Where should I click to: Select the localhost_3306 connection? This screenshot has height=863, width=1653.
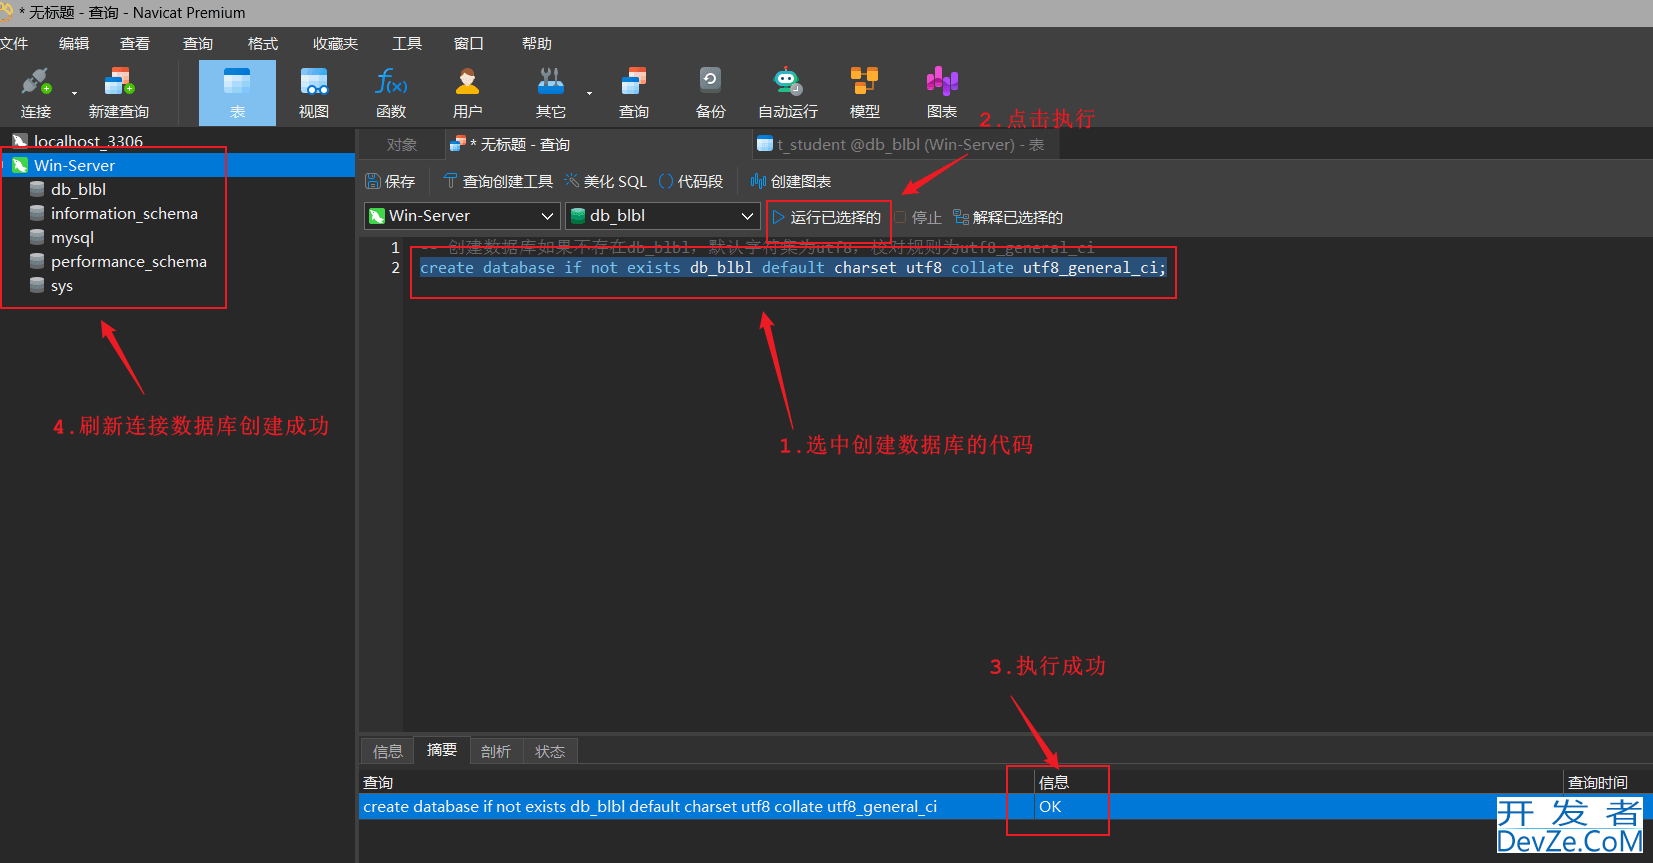click(x=88, y=141)
